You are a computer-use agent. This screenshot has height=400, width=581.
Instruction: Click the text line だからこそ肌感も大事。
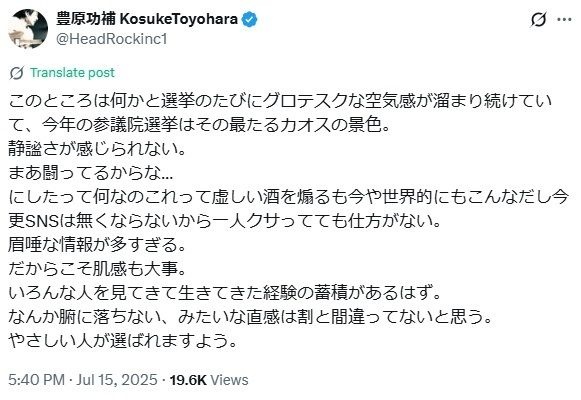pos(97,269)
